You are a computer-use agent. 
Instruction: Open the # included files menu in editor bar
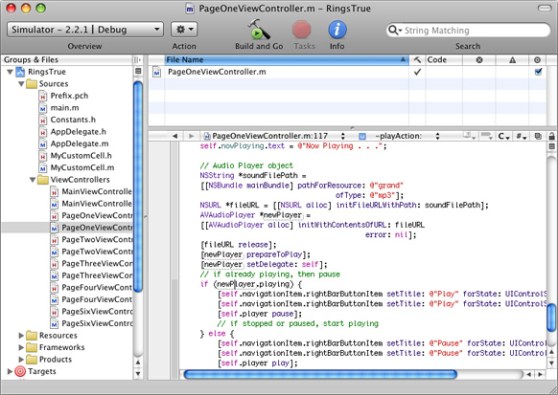521,136
